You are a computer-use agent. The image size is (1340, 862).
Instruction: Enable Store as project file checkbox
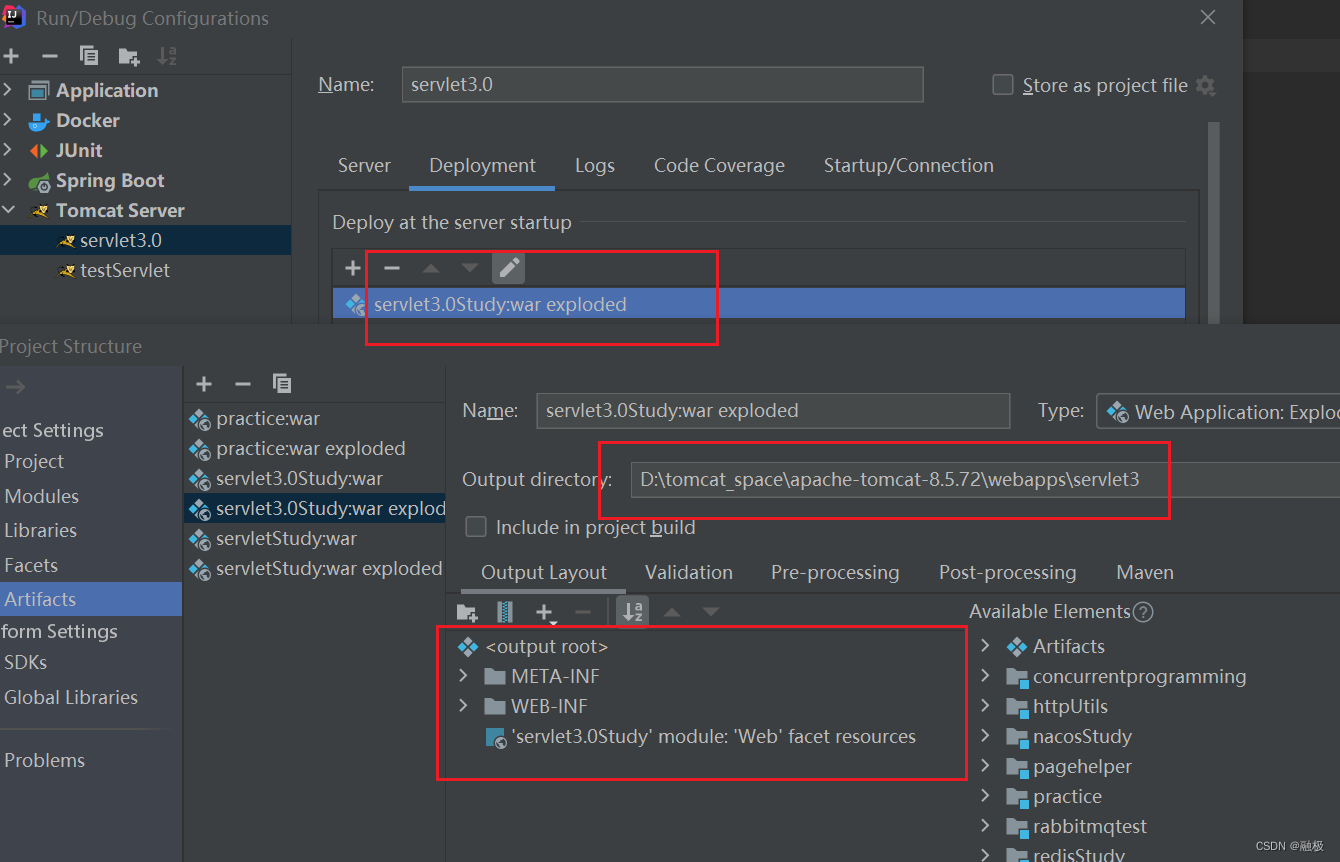[x=1003, y=85]
